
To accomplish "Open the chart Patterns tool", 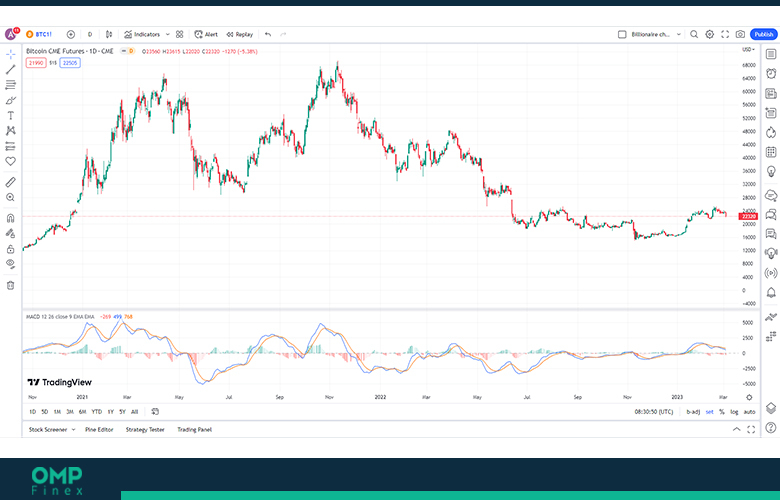I will pyautogui.click(x=10, y=130).
